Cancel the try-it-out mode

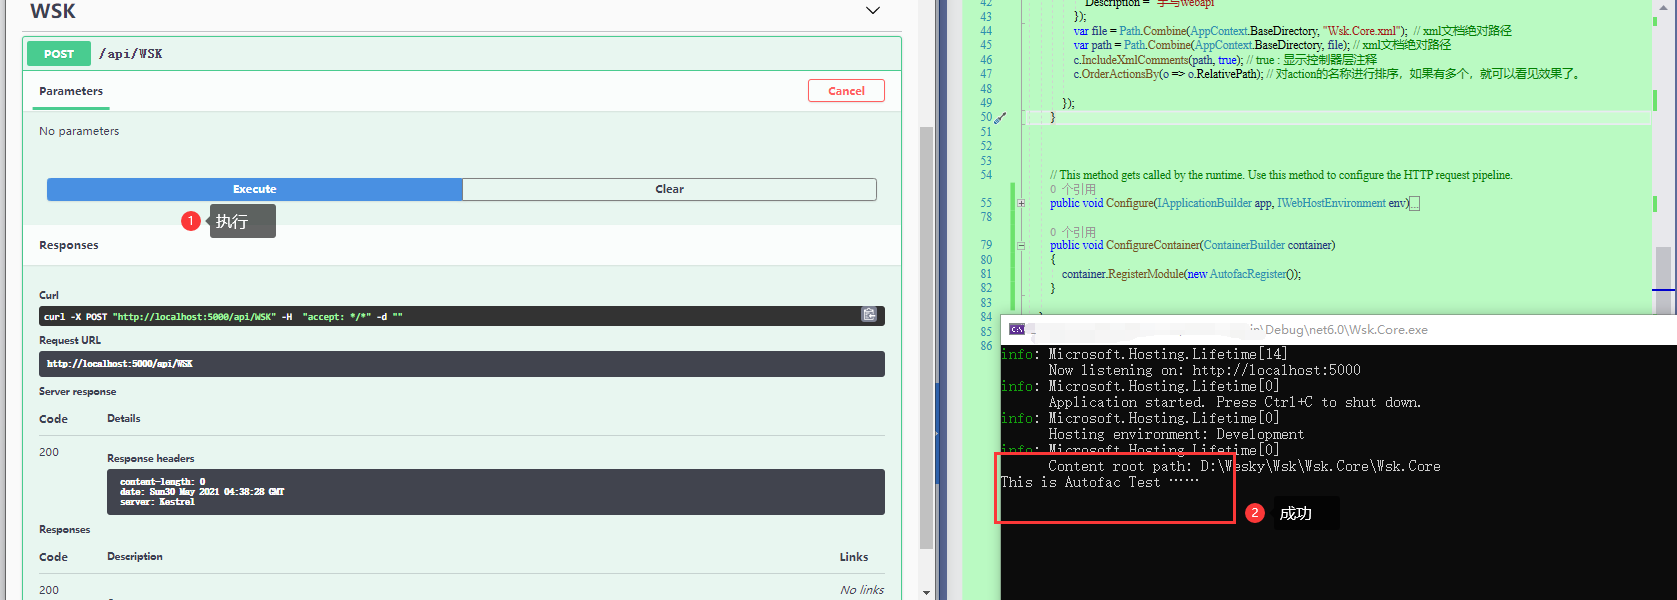[x=846, y=91]
